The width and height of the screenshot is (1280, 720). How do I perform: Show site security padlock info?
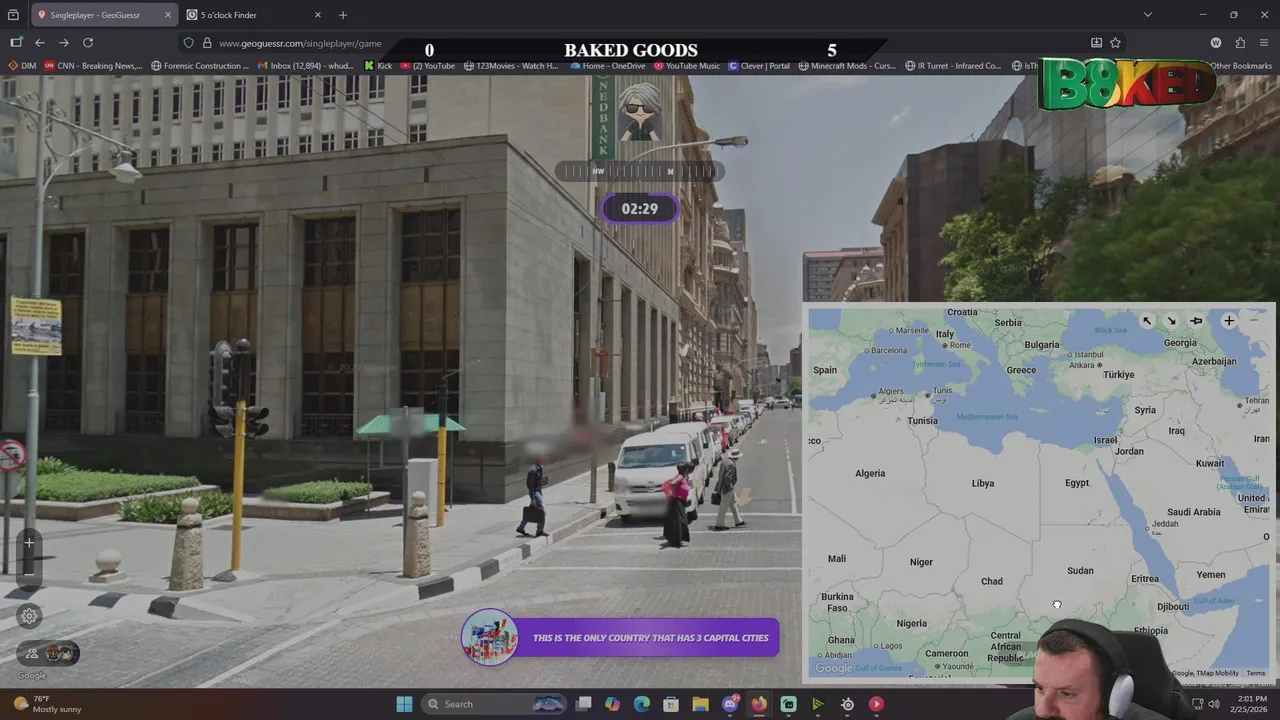pyautogui.click(x=207, y=43)
